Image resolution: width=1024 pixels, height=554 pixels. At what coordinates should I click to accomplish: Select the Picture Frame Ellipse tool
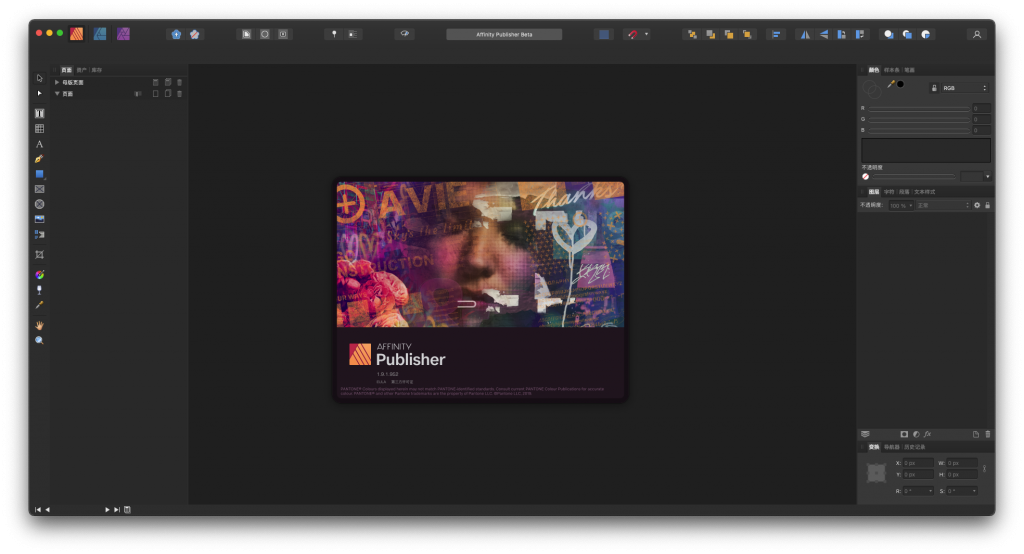[39, 204]
